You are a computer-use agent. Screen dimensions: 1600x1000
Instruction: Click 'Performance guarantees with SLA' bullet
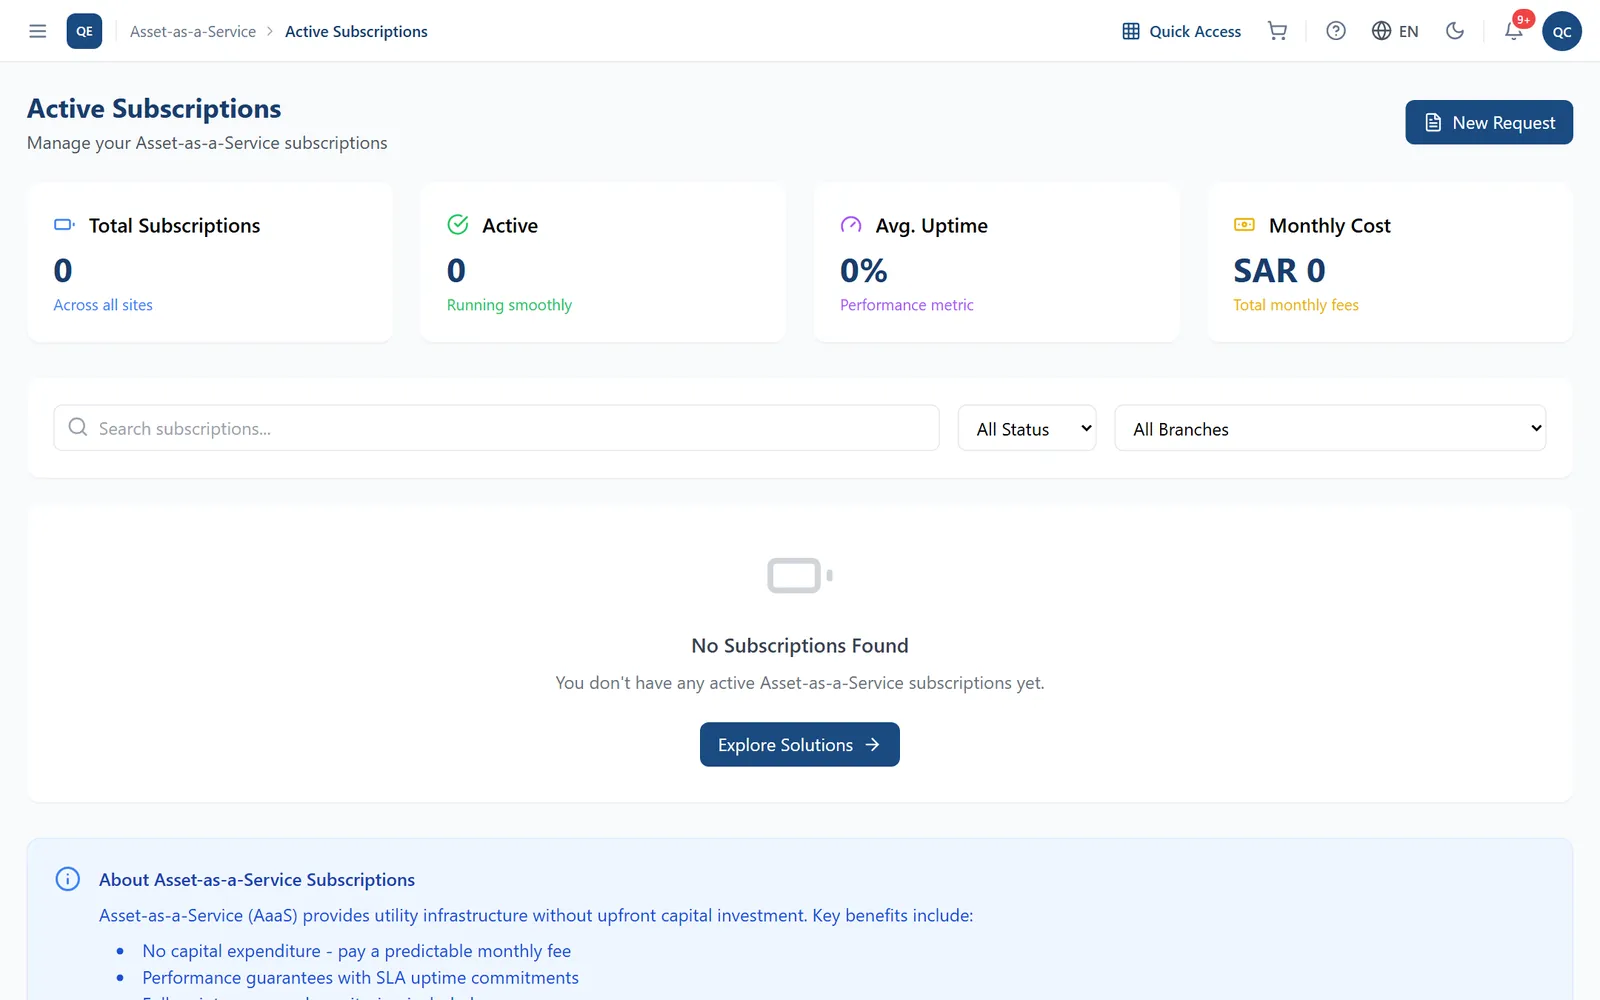tap(360, 978)
